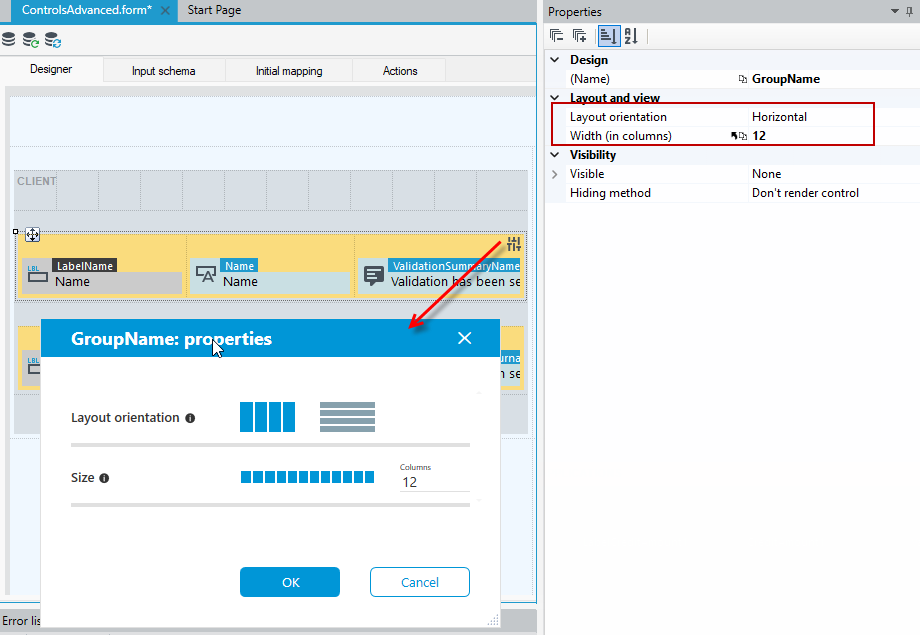Viewport: 920px width, 635px height.
Task: Choose the vertical rows layout orientation
Action: tap(347, 417)
